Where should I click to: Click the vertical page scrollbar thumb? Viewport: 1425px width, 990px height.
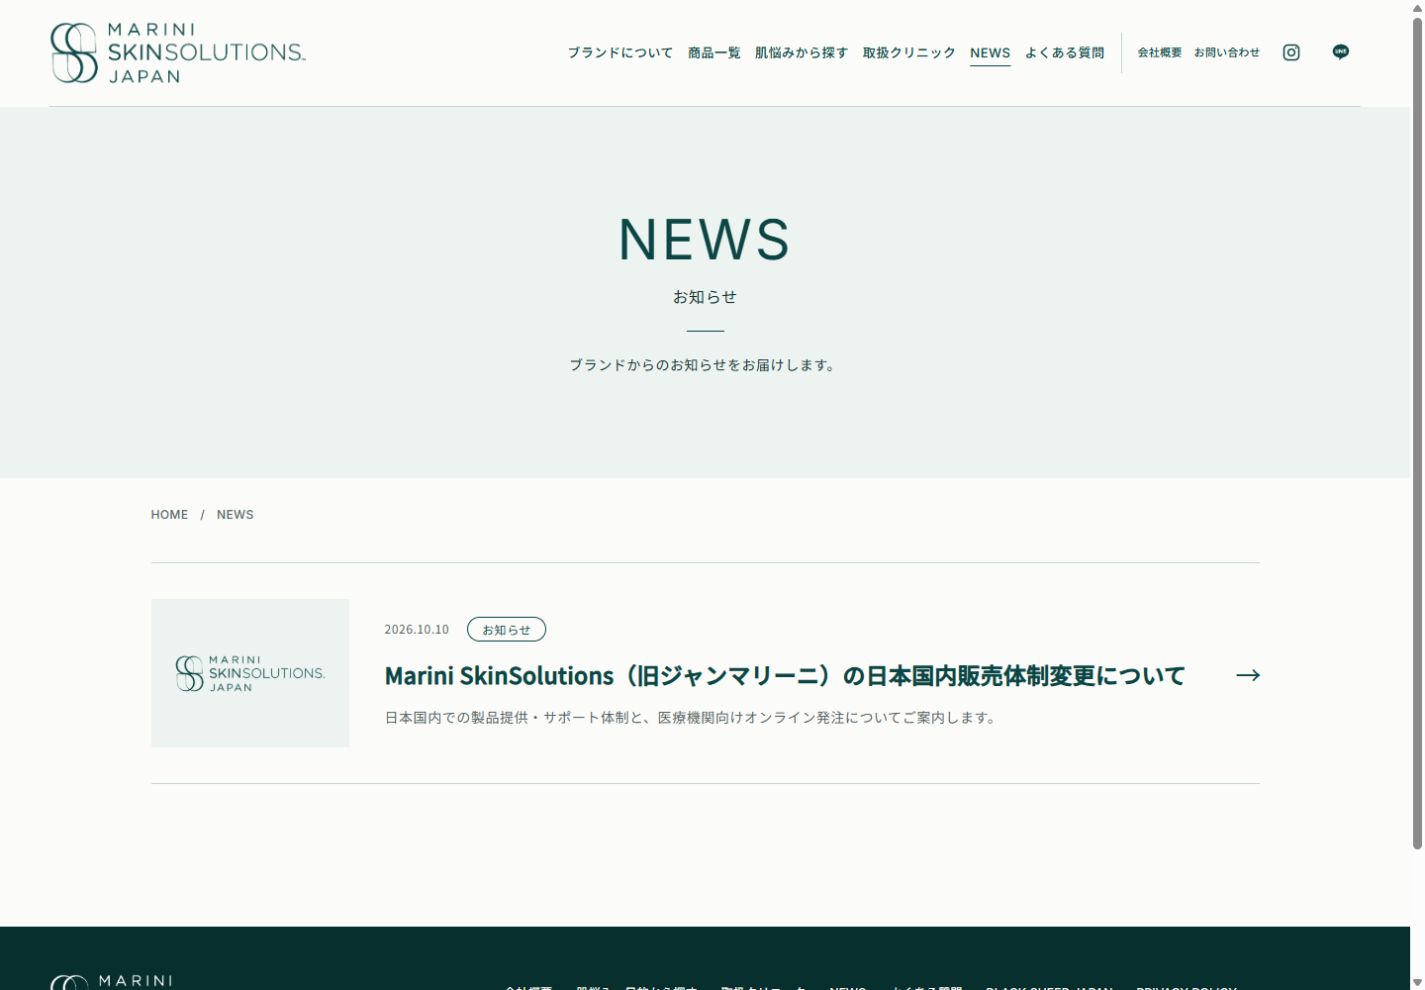coord(1417,432)
